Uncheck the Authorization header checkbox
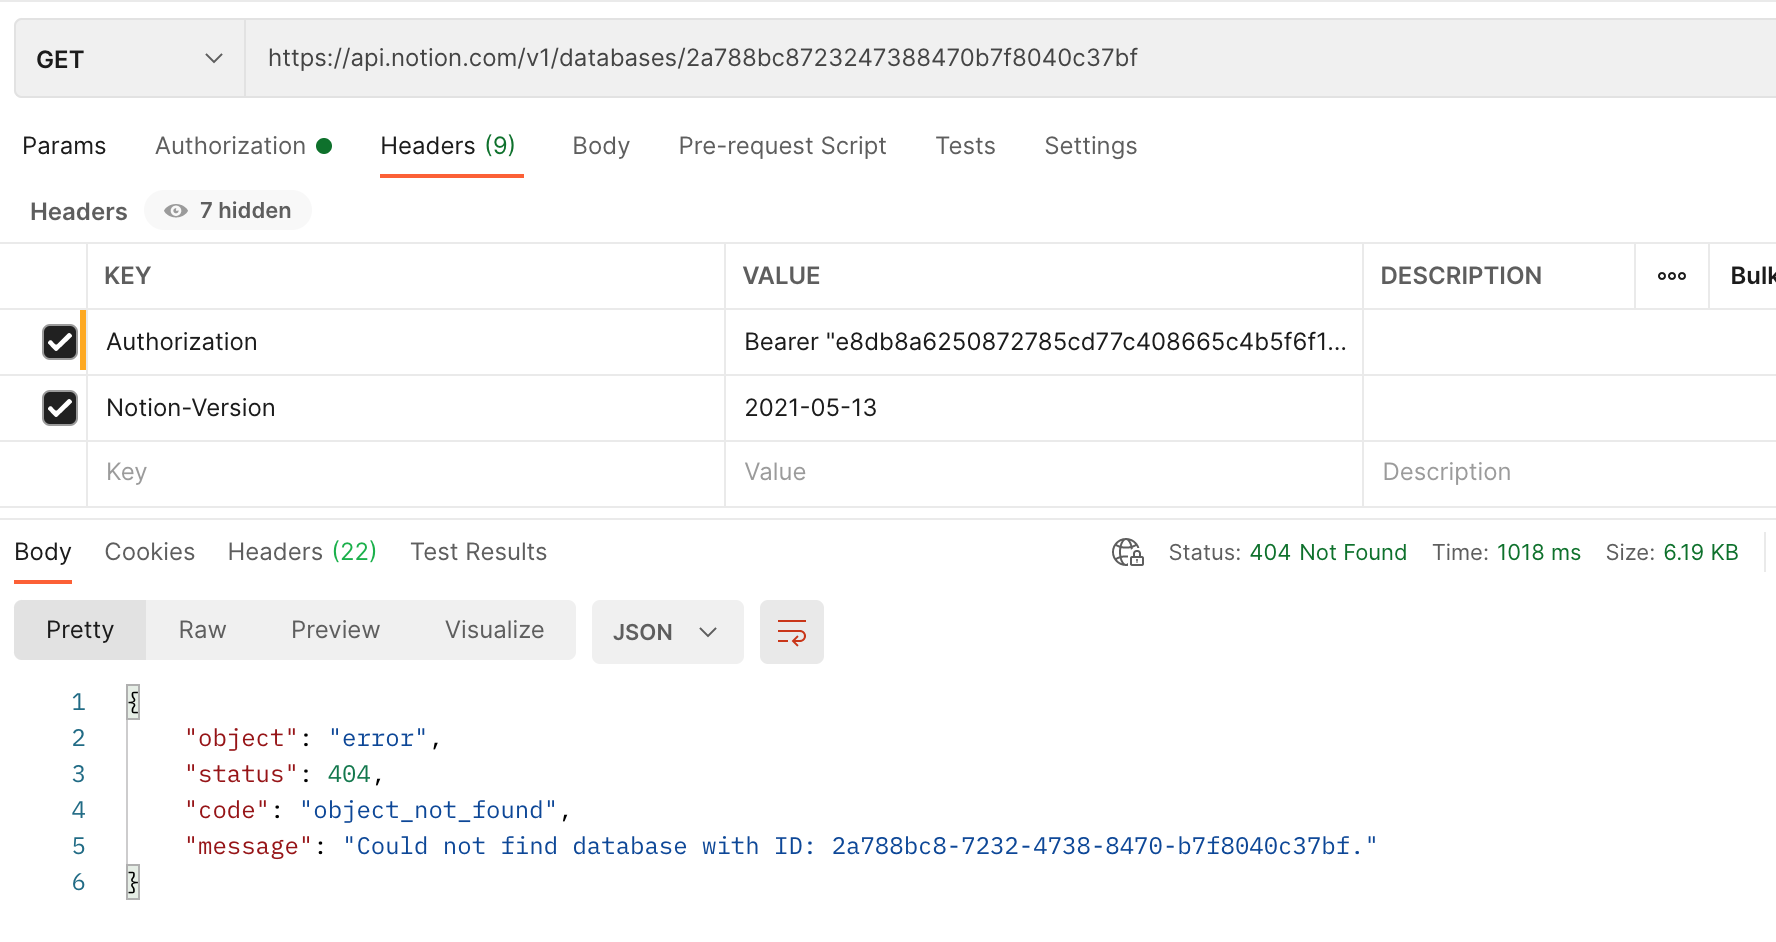Screen dimensions: 1776x942 pos(60,342)
